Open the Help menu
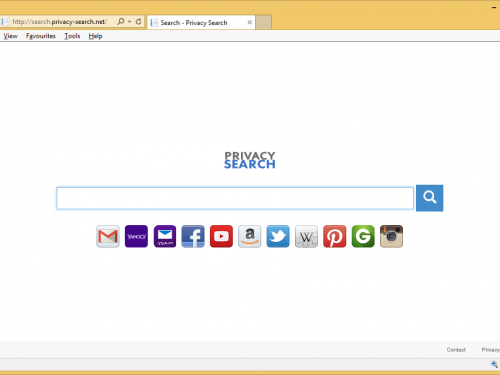 [95, 36]
